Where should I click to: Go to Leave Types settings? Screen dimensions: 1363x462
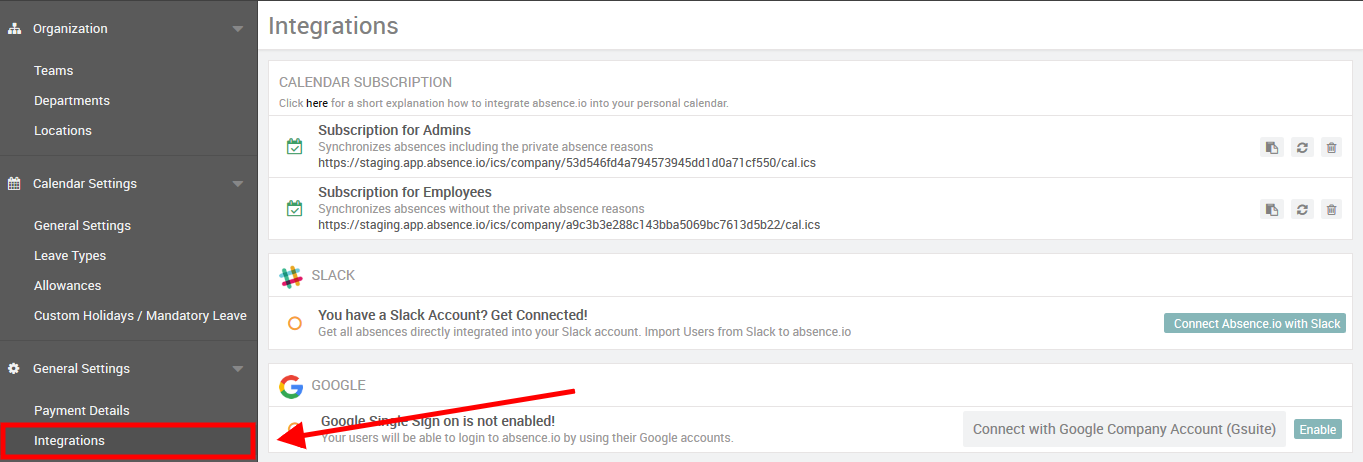click(70, 256)
